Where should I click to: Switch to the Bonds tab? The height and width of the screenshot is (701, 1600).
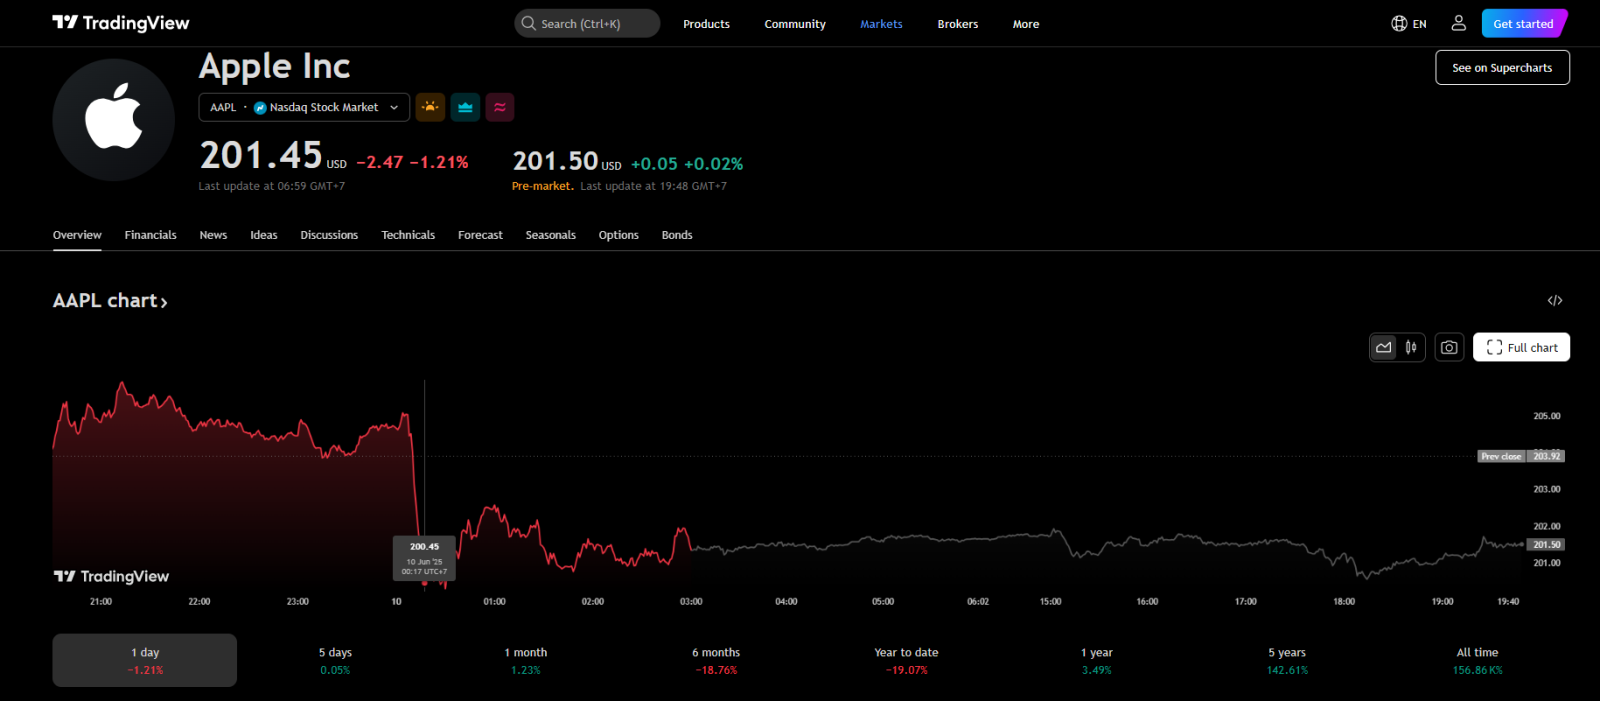tap(677, 235)
